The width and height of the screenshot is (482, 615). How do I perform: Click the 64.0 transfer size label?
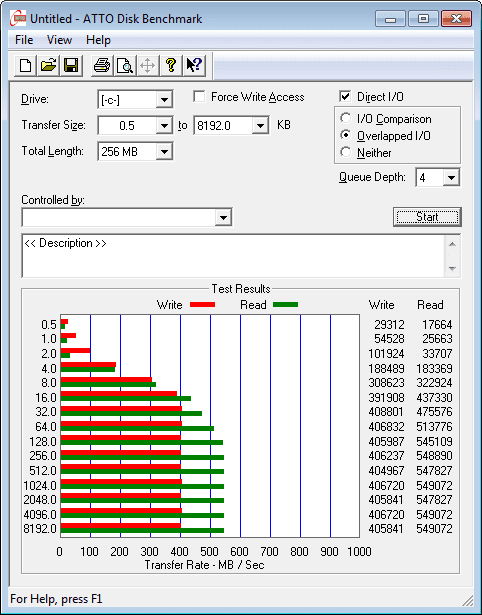(46, 427)
